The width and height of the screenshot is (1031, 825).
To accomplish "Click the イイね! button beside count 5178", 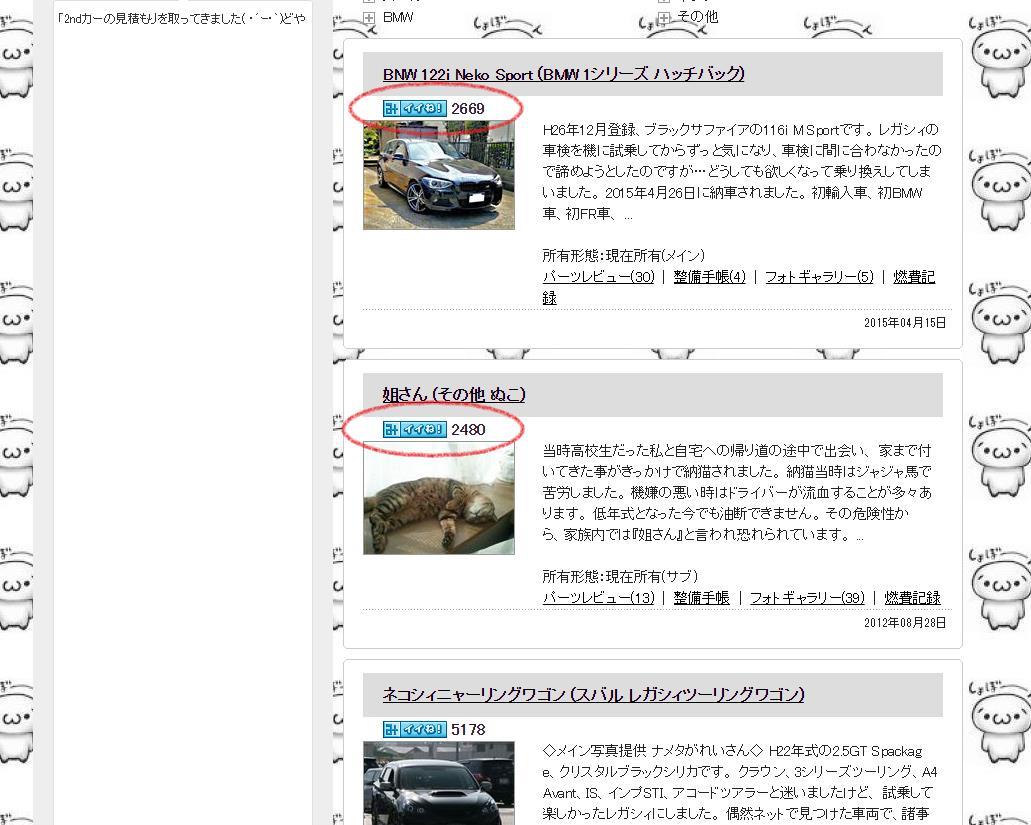I will pos(414,729).
